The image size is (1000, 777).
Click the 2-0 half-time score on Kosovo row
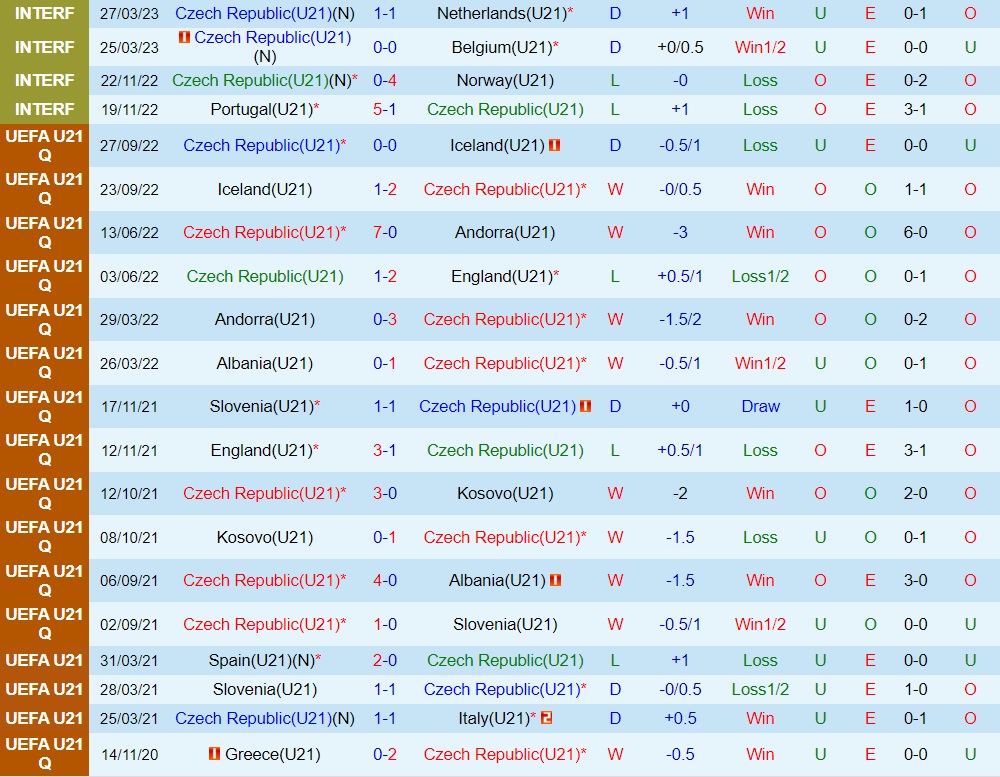click(x=915, y=493)
